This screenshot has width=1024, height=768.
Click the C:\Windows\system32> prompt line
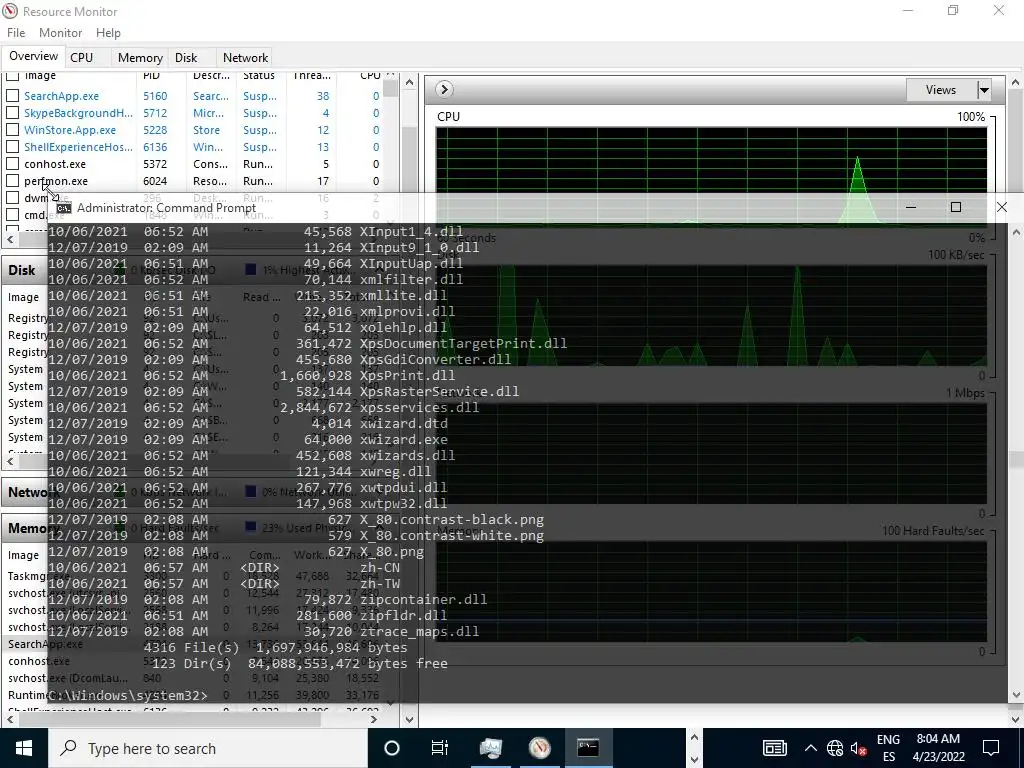pos(128,696)
